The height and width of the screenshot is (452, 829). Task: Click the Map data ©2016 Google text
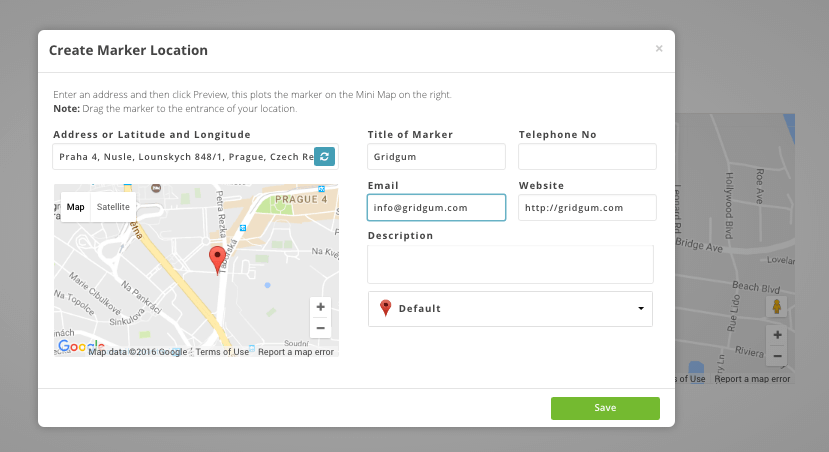[137, 352]
